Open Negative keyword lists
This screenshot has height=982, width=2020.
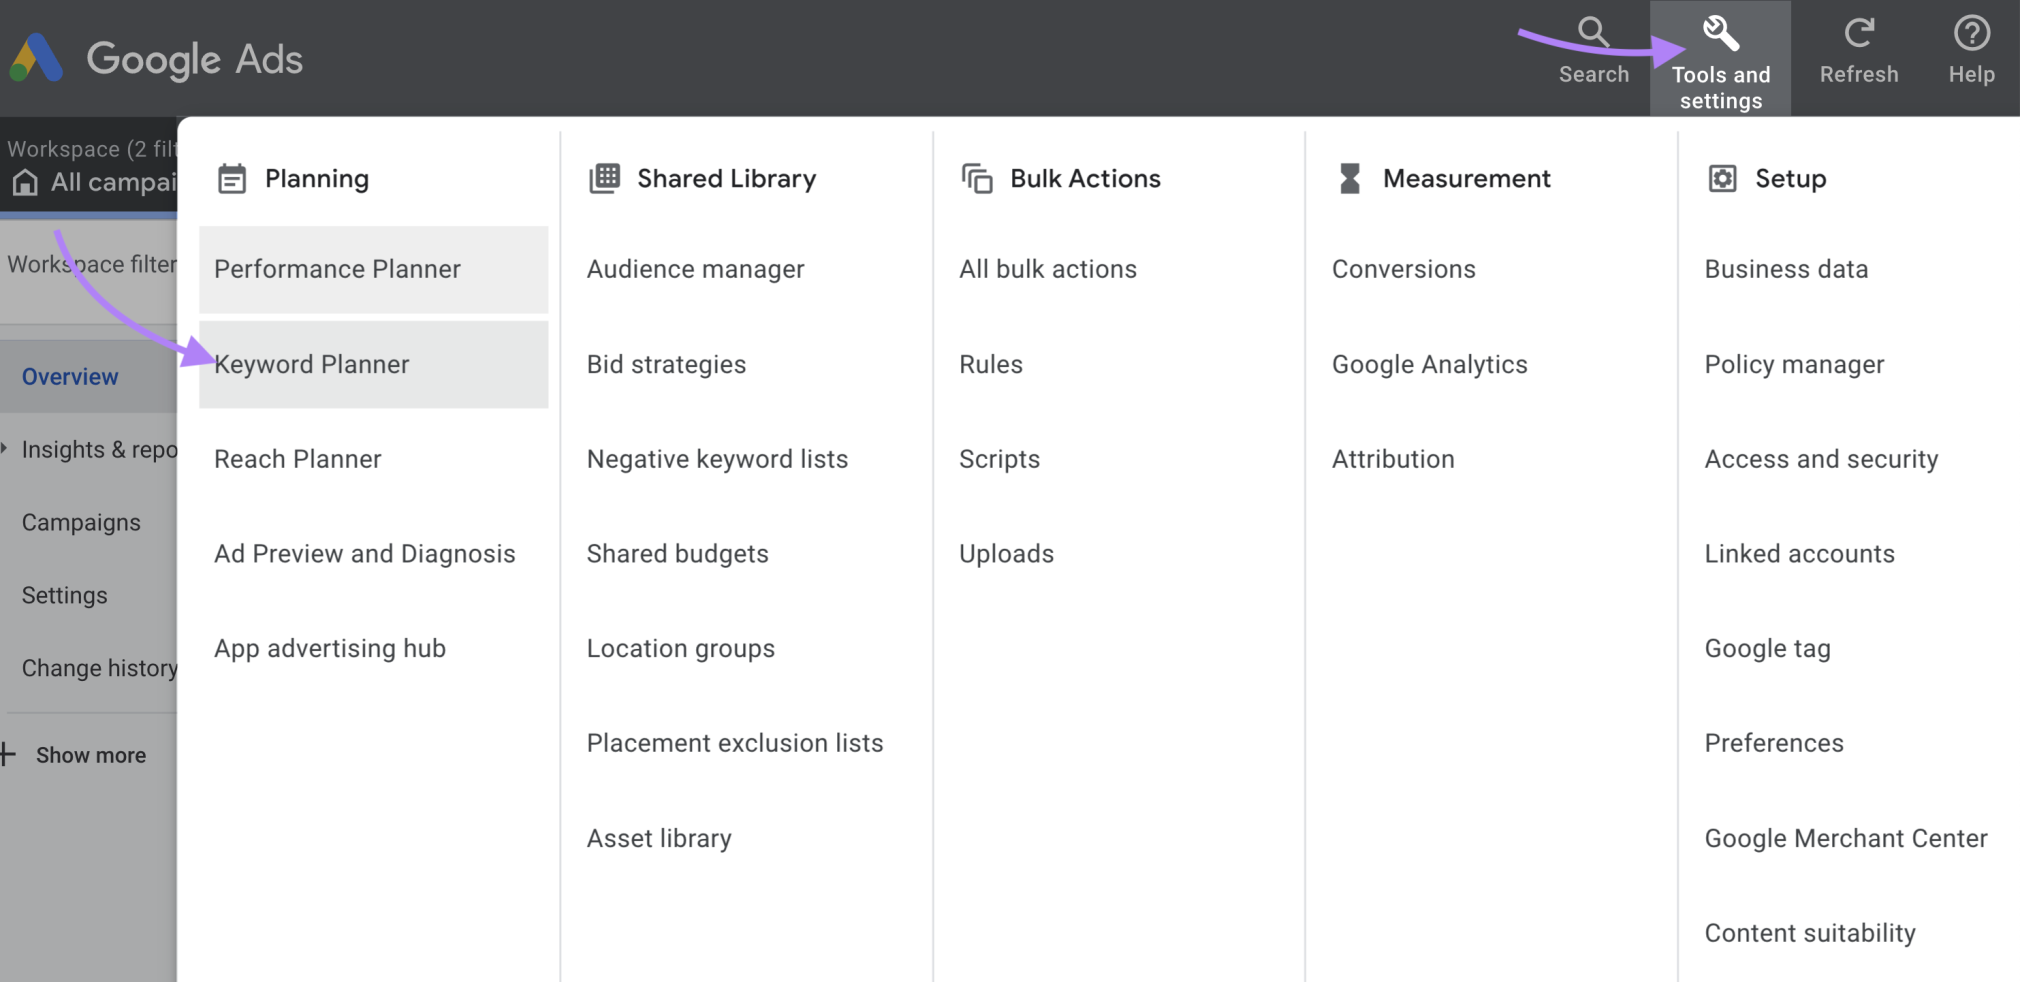[717, 459]
